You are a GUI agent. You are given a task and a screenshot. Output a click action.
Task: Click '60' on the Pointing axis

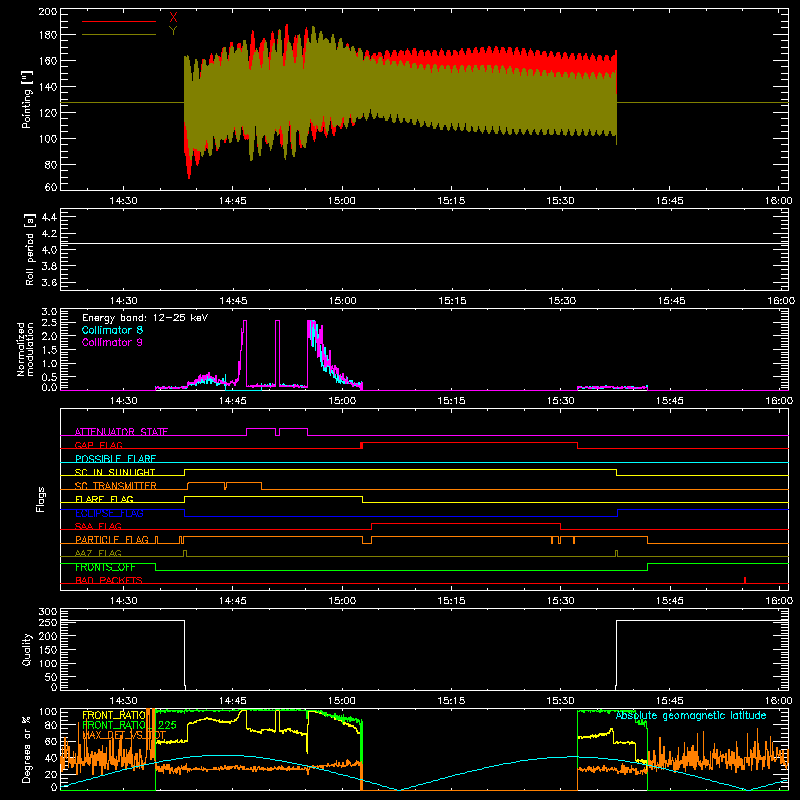coord(51,187)
